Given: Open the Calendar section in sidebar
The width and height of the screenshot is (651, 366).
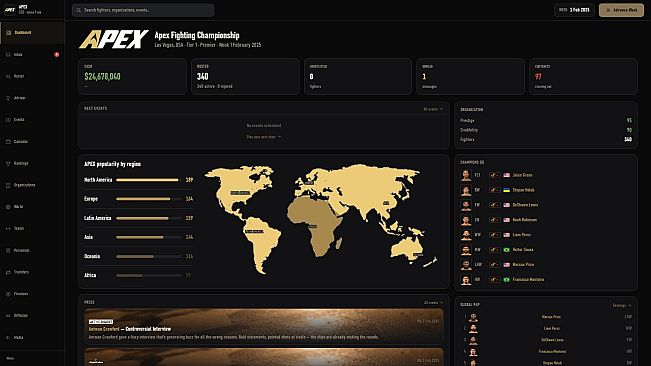Looking at the screenshot, I should click(32, 142).
